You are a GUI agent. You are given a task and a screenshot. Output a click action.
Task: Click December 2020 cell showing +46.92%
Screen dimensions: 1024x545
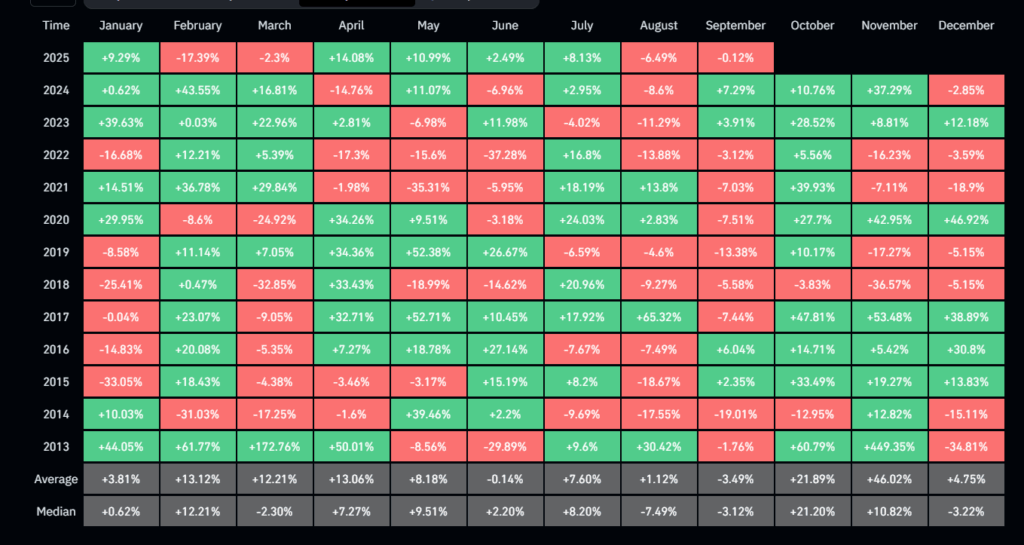click(966, 218)
